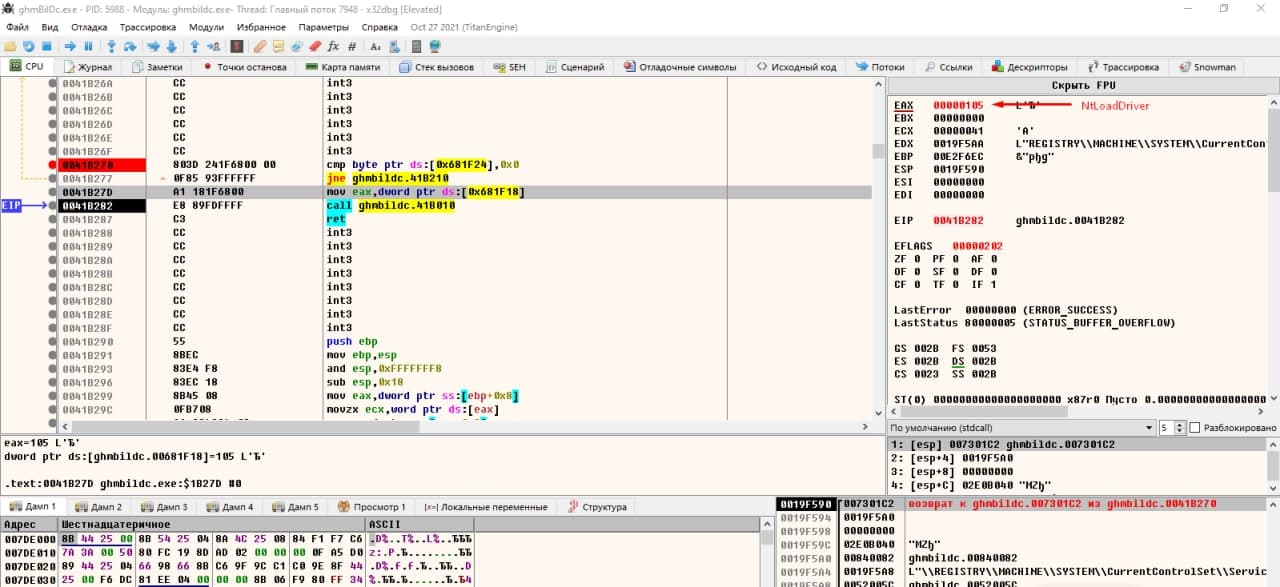Toggle breakpoint bullet at address 0041B270
The height and width of the screenshot is (587, 1280).
(53, 164)
